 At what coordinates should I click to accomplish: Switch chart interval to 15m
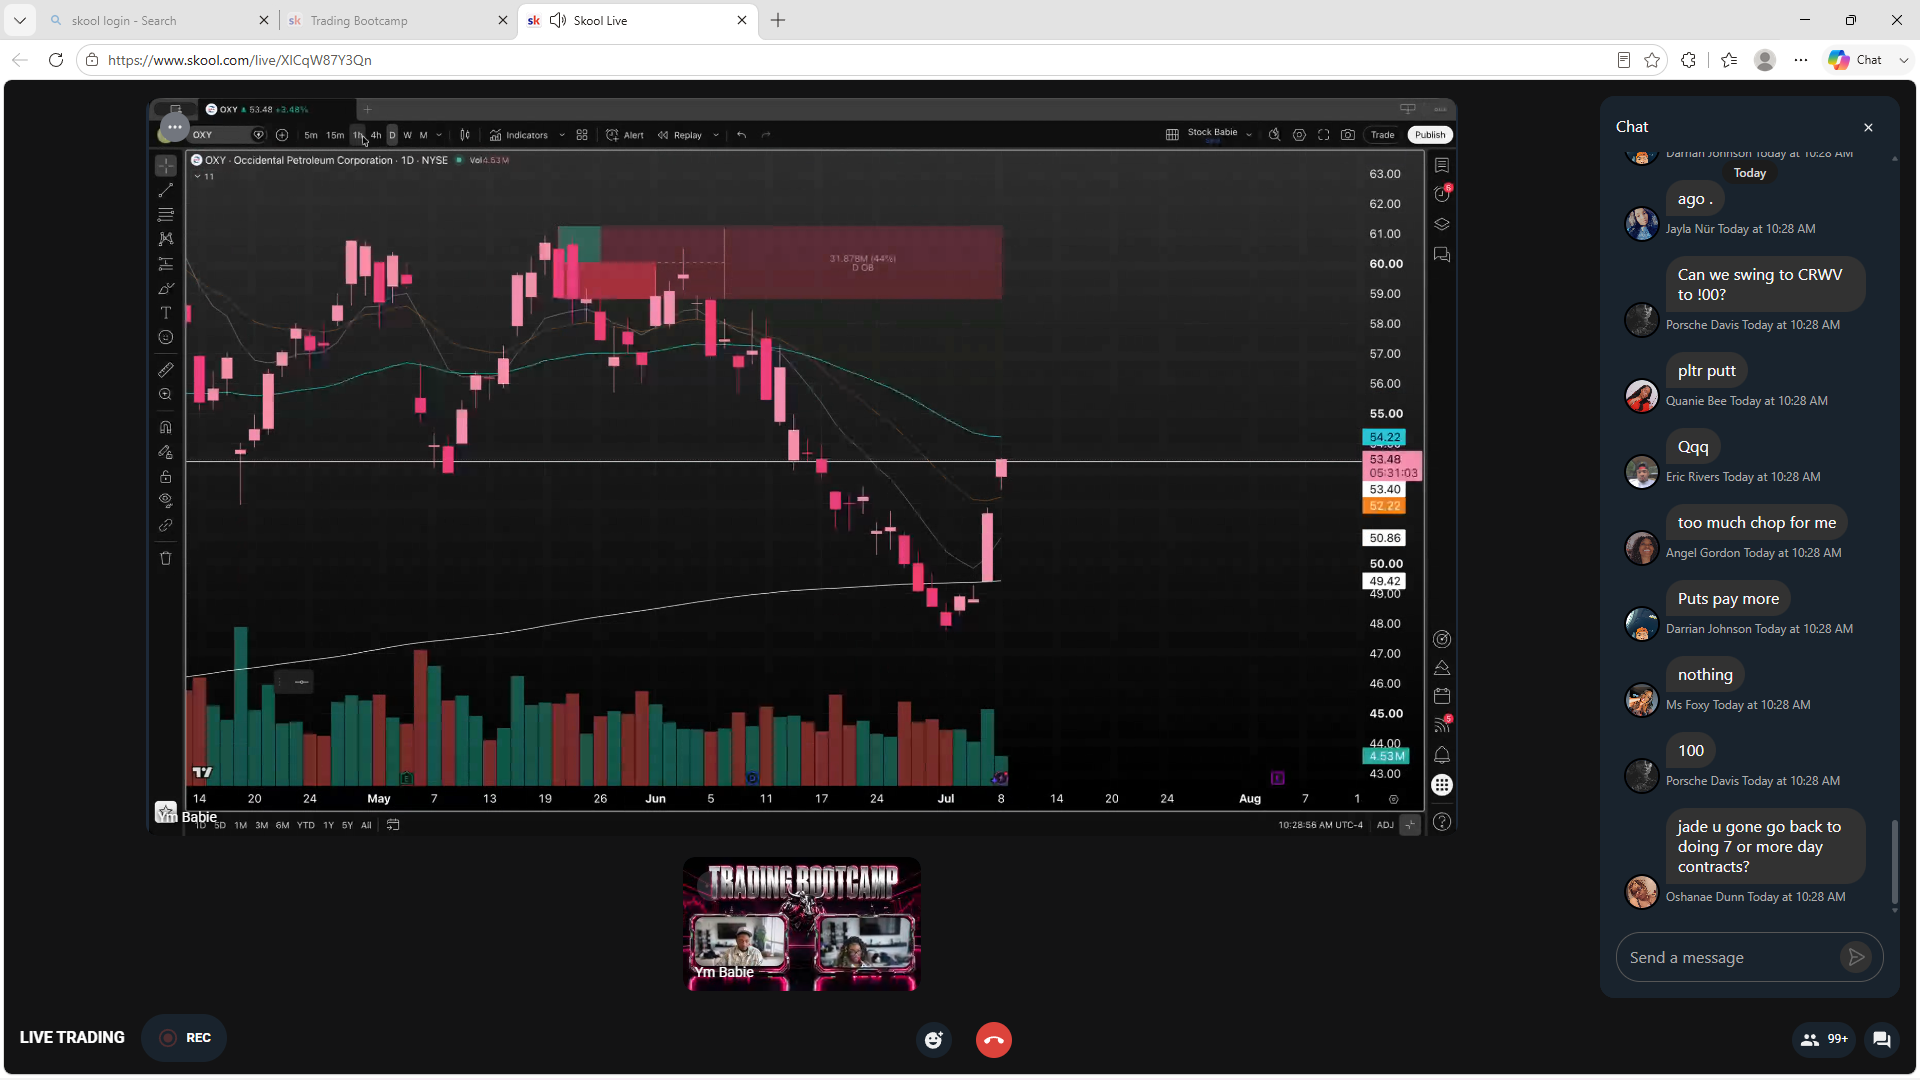(x=335, y=135)
